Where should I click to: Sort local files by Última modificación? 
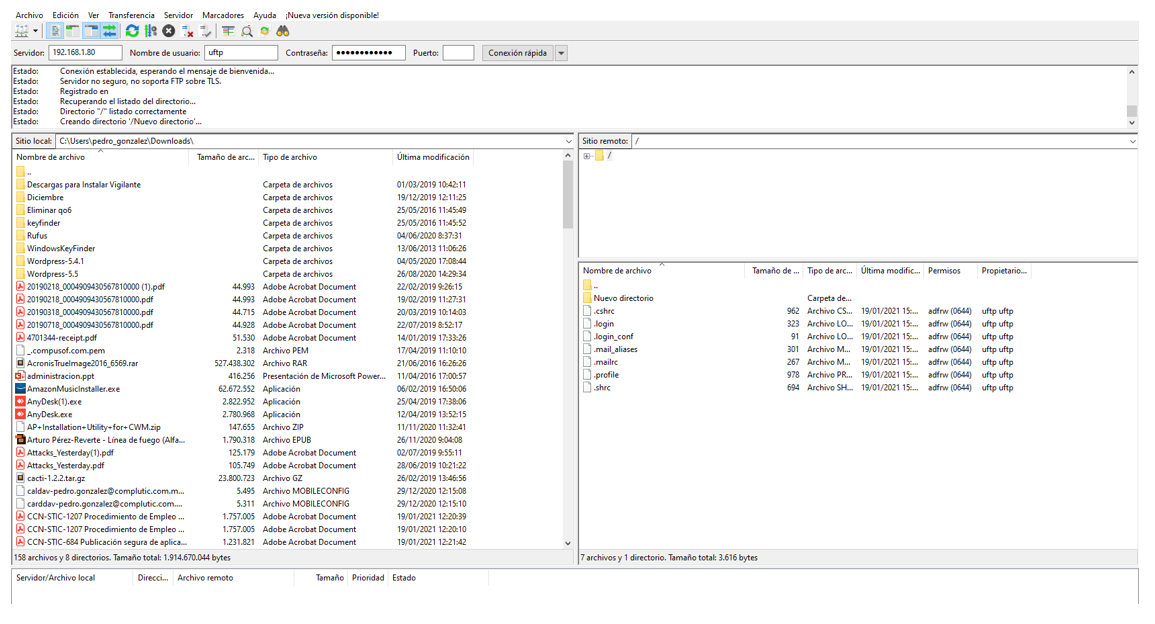pos(433,157)
